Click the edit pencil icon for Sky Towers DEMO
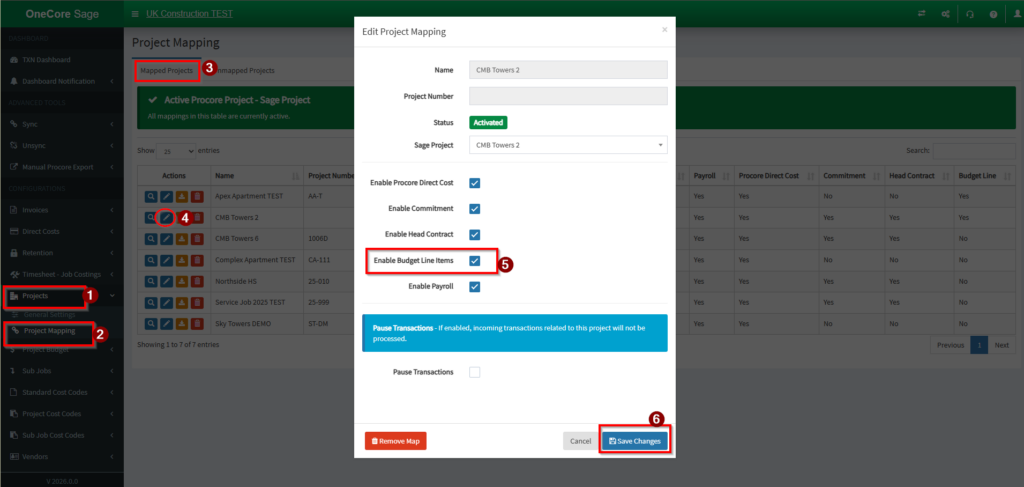 (x=167, y=324)
